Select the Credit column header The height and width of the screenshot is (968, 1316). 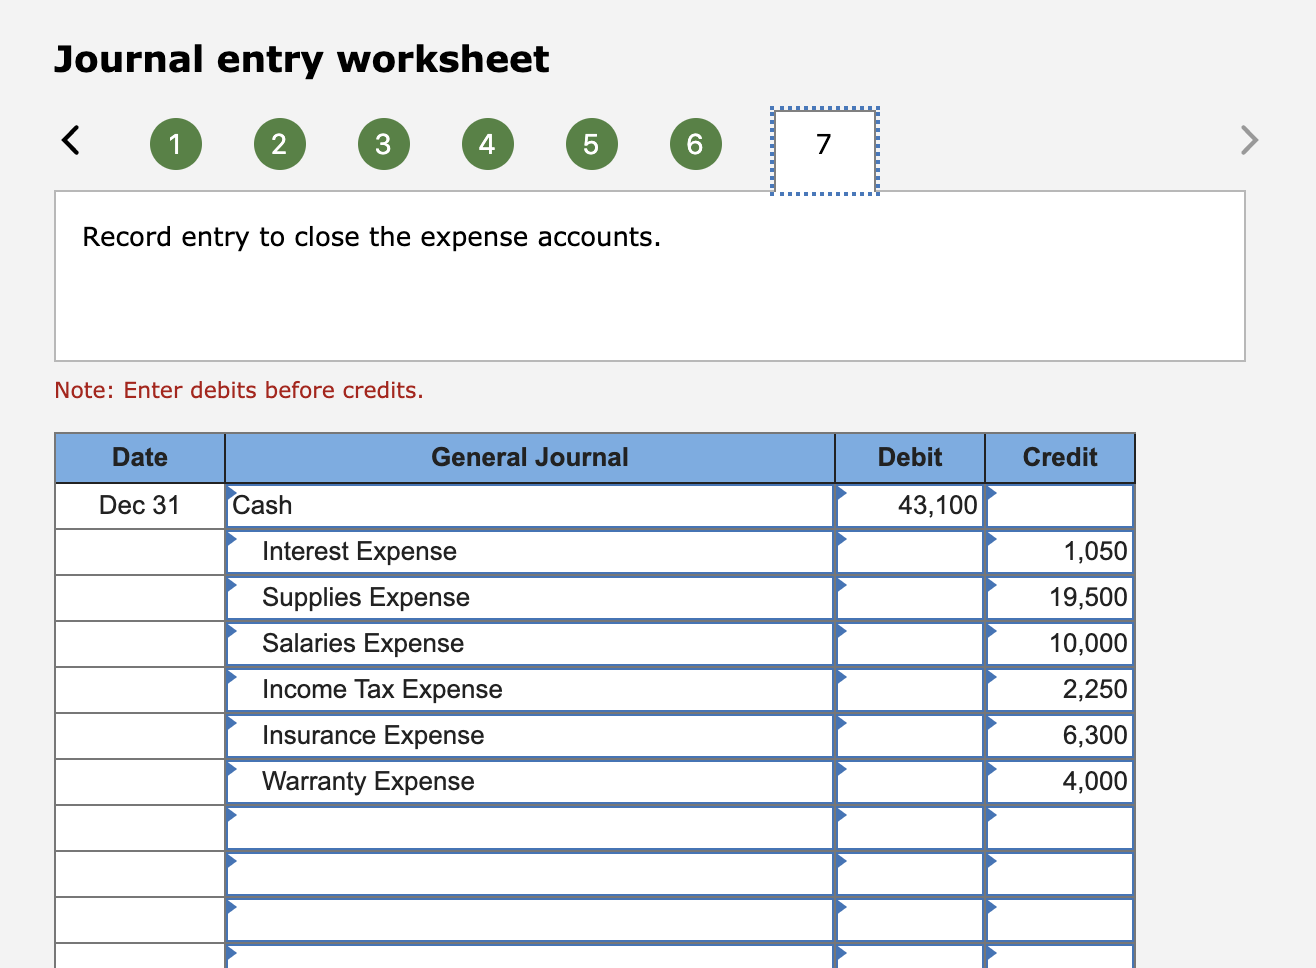pyautogui.click(x=1060, y=458)
